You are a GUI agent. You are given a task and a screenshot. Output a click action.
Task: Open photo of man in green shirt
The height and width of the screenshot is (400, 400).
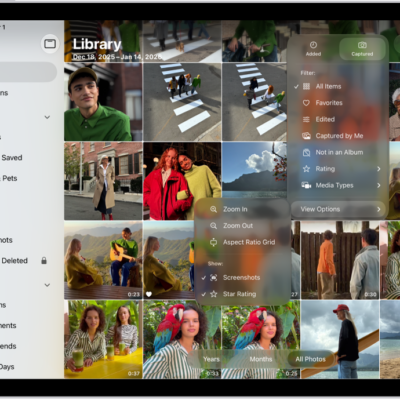(x=103, y=102)
